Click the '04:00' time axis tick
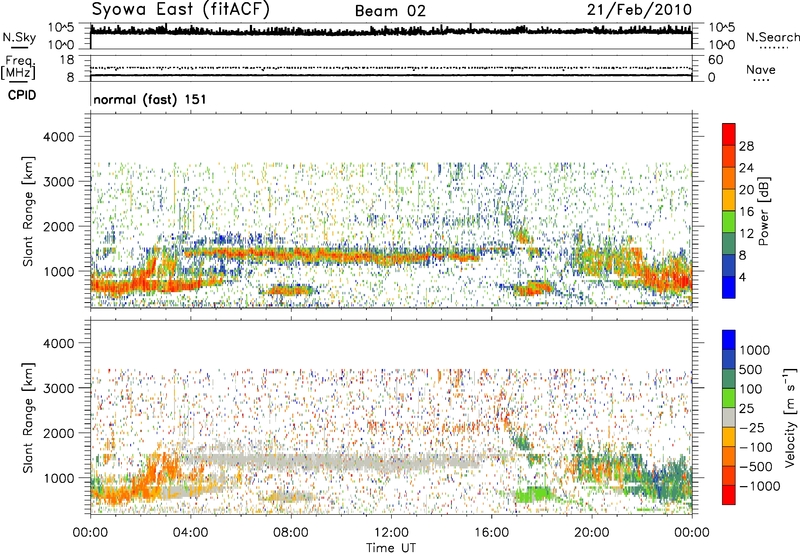This screenshot has height=554, width=800. (190, 533)
